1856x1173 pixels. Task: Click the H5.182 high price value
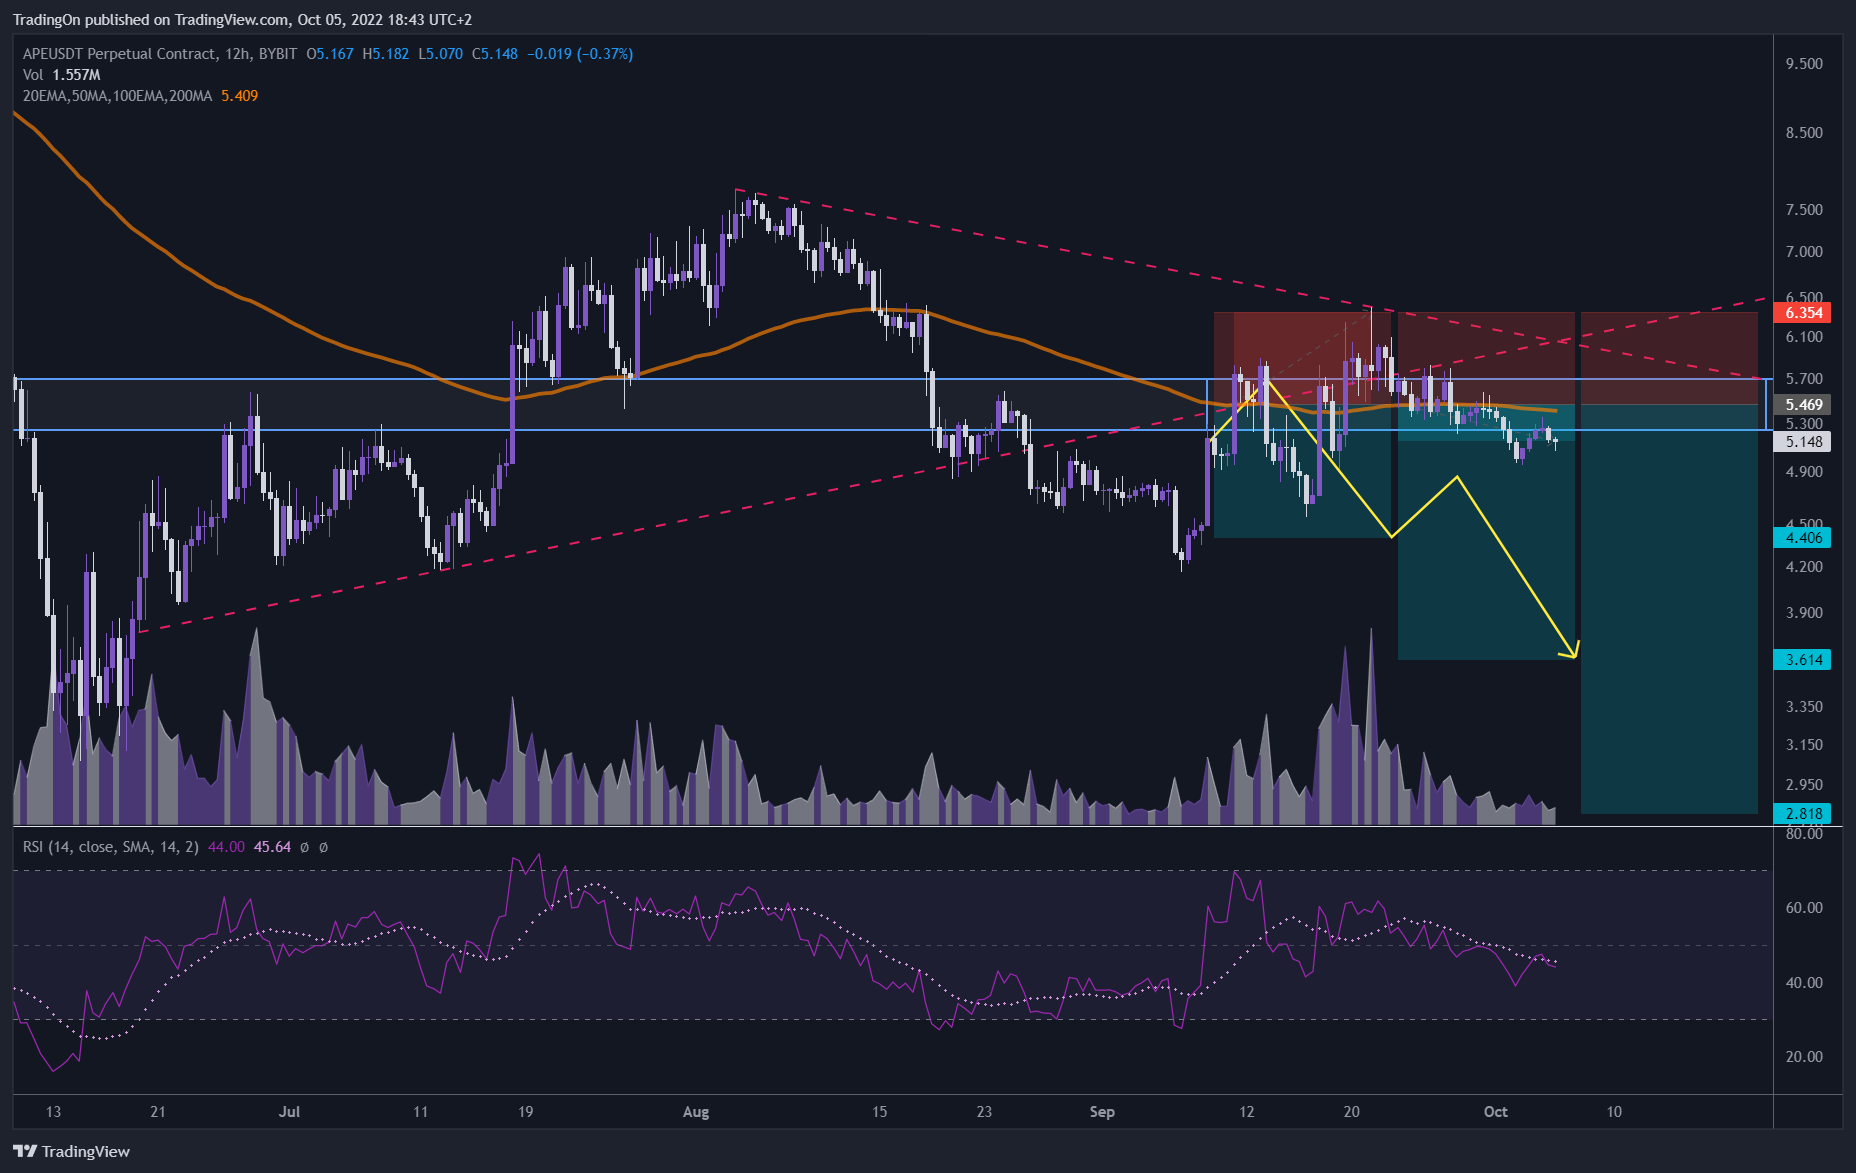pos(386,54)
